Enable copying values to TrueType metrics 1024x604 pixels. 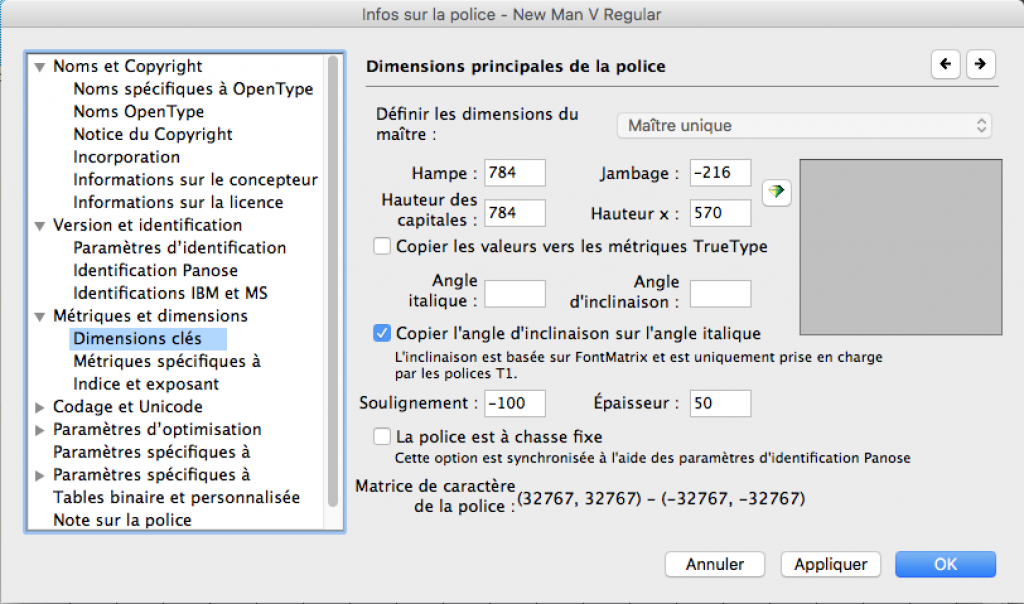[382, 246]
